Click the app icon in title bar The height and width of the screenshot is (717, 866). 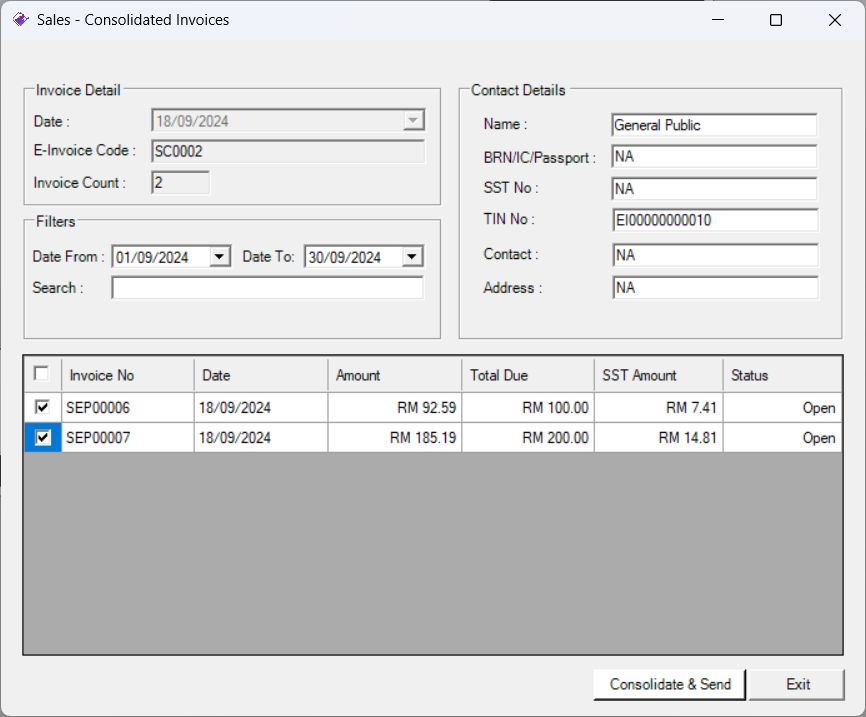20,20
